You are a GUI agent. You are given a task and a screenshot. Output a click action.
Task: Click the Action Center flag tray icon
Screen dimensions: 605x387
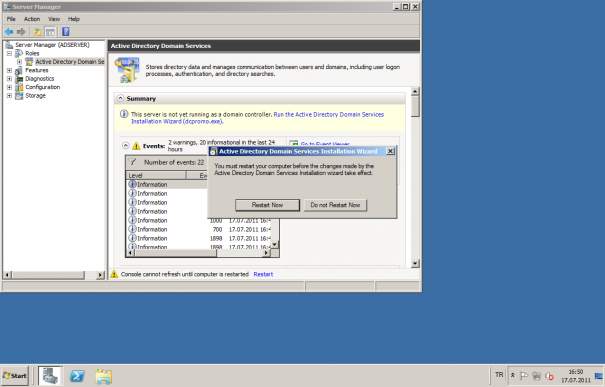pyautogui.click(x=524, y=375)
